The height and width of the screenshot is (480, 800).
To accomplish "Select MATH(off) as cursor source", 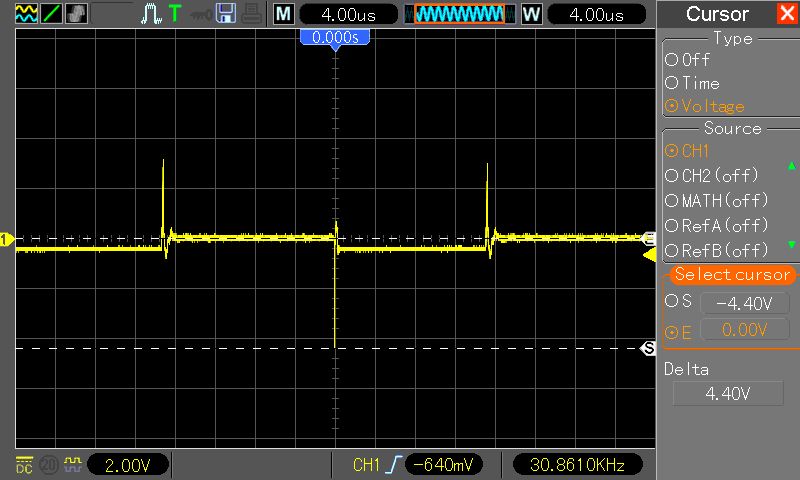I will point(716,200).
